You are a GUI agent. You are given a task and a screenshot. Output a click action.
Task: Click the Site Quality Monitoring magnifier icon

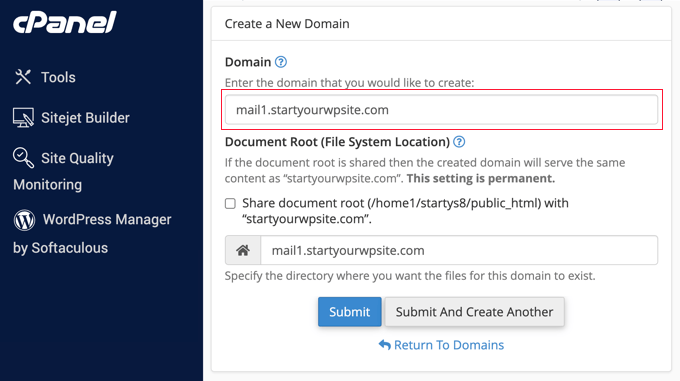(23, 158)
